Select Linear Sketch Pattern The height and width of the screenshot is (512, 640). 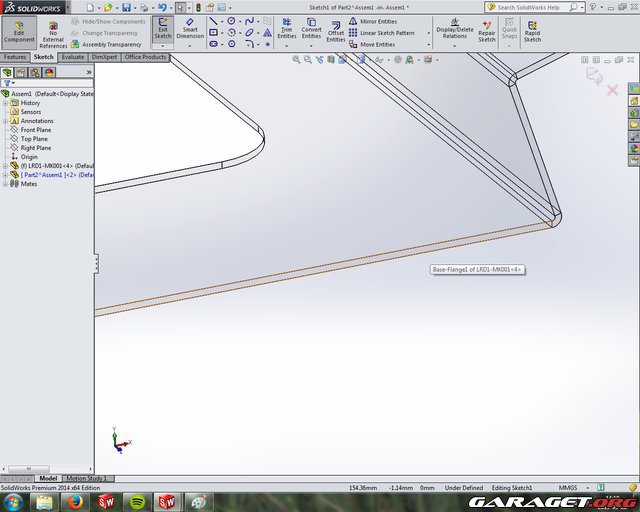click(387, 33)
